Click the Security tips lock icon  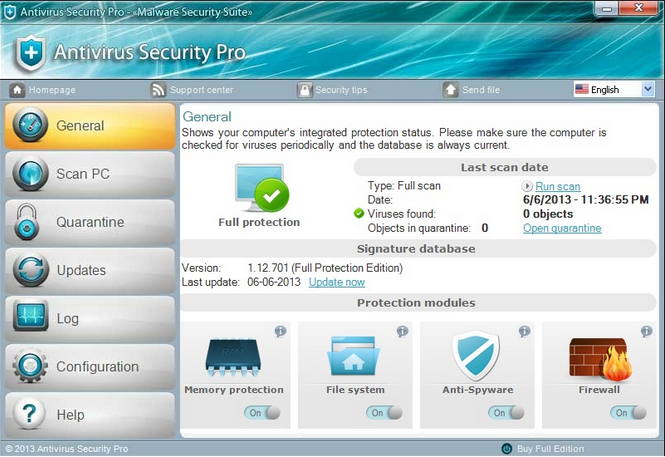click(x=305, y=90)
